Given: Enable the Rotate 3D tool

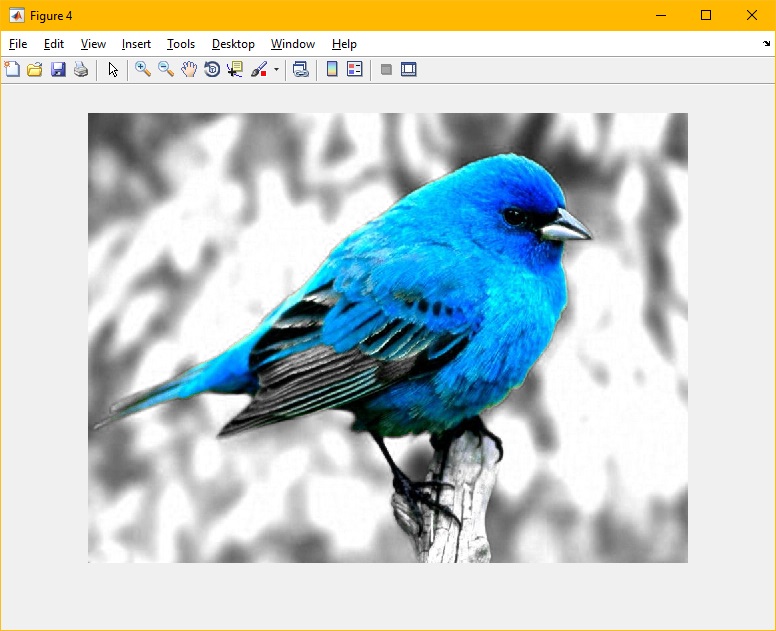Looking at the screenshot, I should click(x=212, y=69).
